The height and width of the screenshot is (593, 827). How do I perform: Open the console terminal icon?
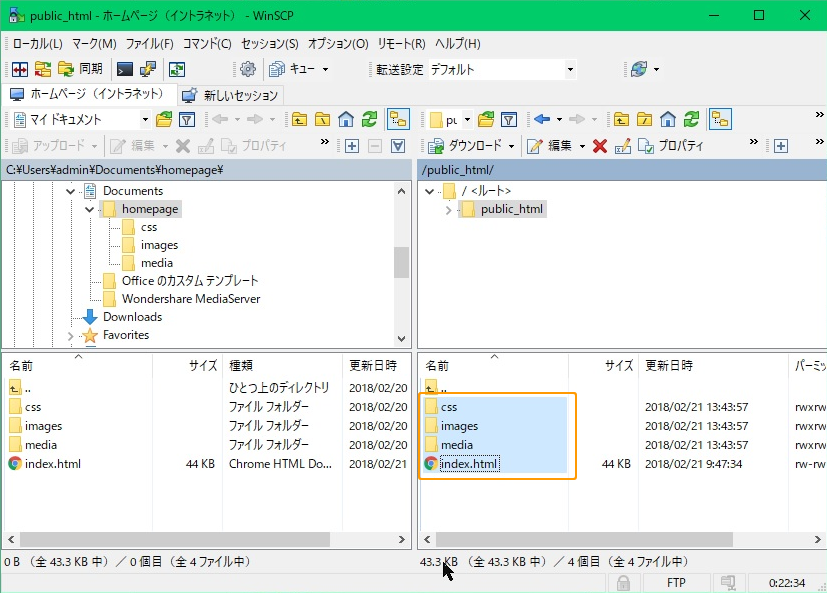[124, 69]
